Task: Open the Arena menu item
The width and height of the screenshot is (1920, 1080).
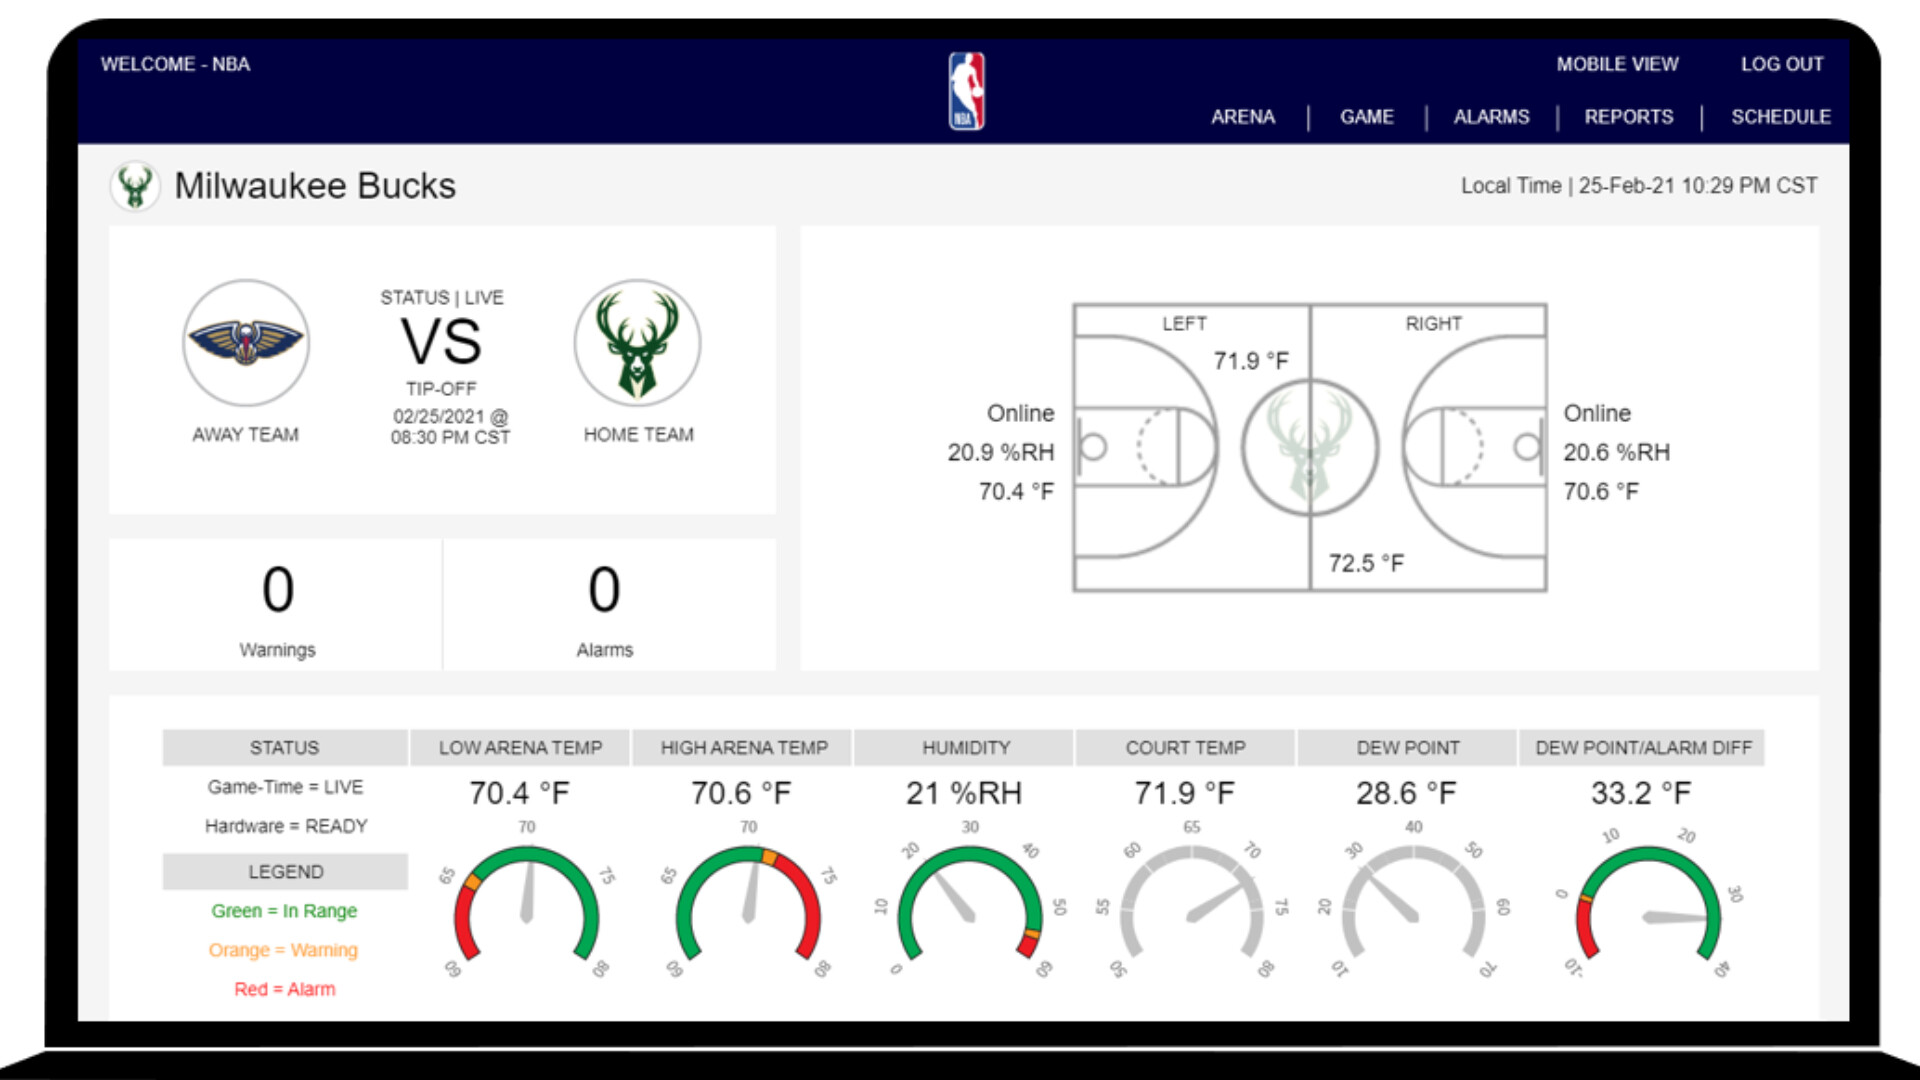Action: click(1243, 117)
